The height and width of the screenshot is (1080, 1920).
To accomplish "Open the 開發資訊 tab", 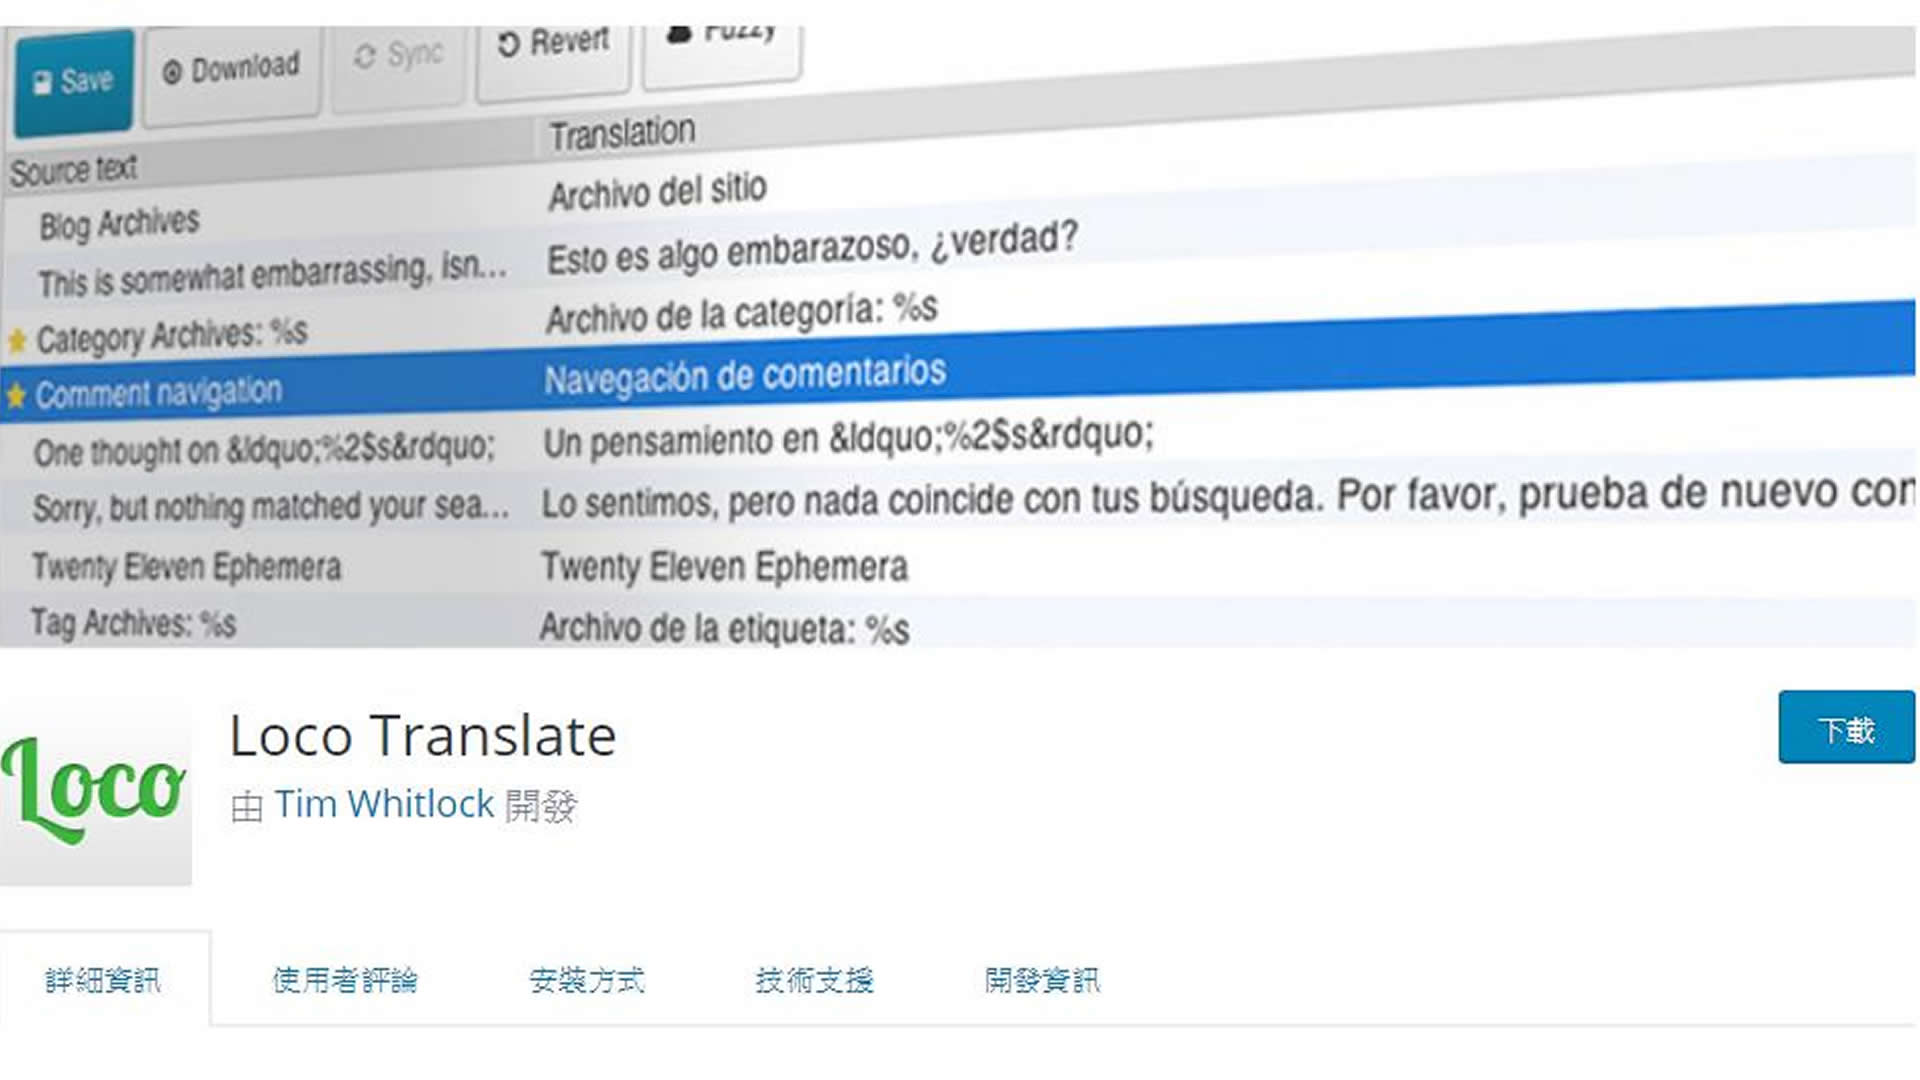I will pos(1042,980).
